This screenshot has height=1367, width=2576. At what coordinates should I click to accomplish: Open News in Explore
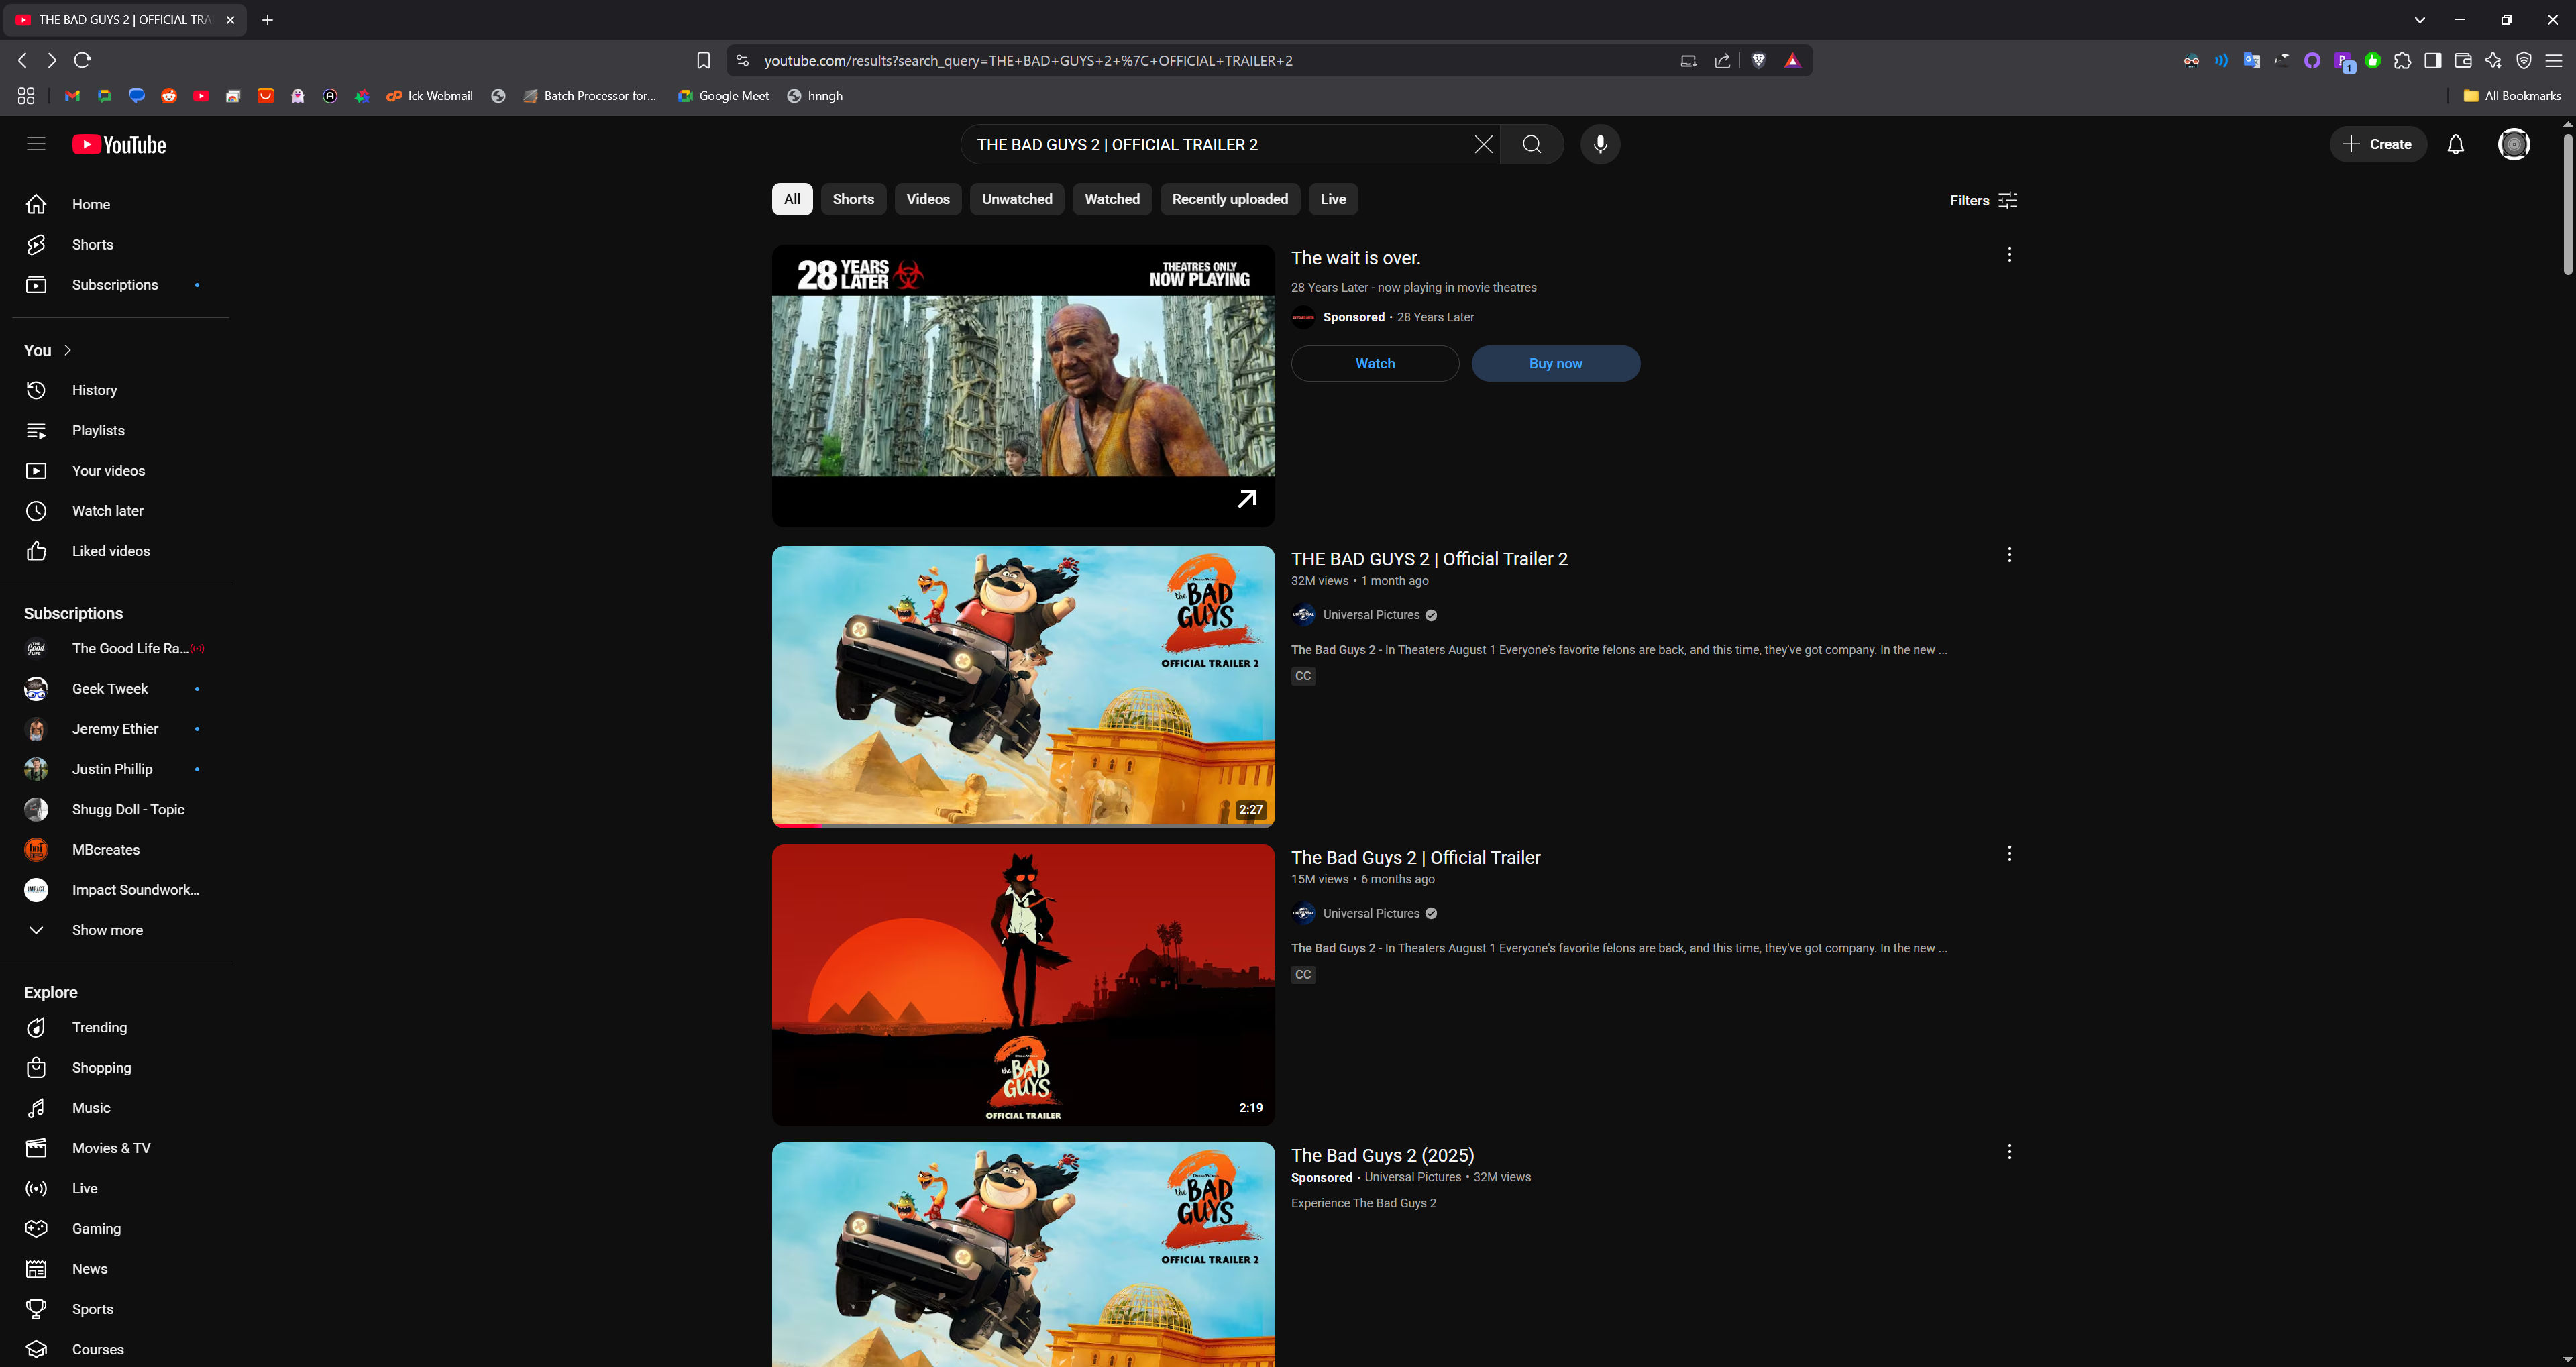[115, 1269]
